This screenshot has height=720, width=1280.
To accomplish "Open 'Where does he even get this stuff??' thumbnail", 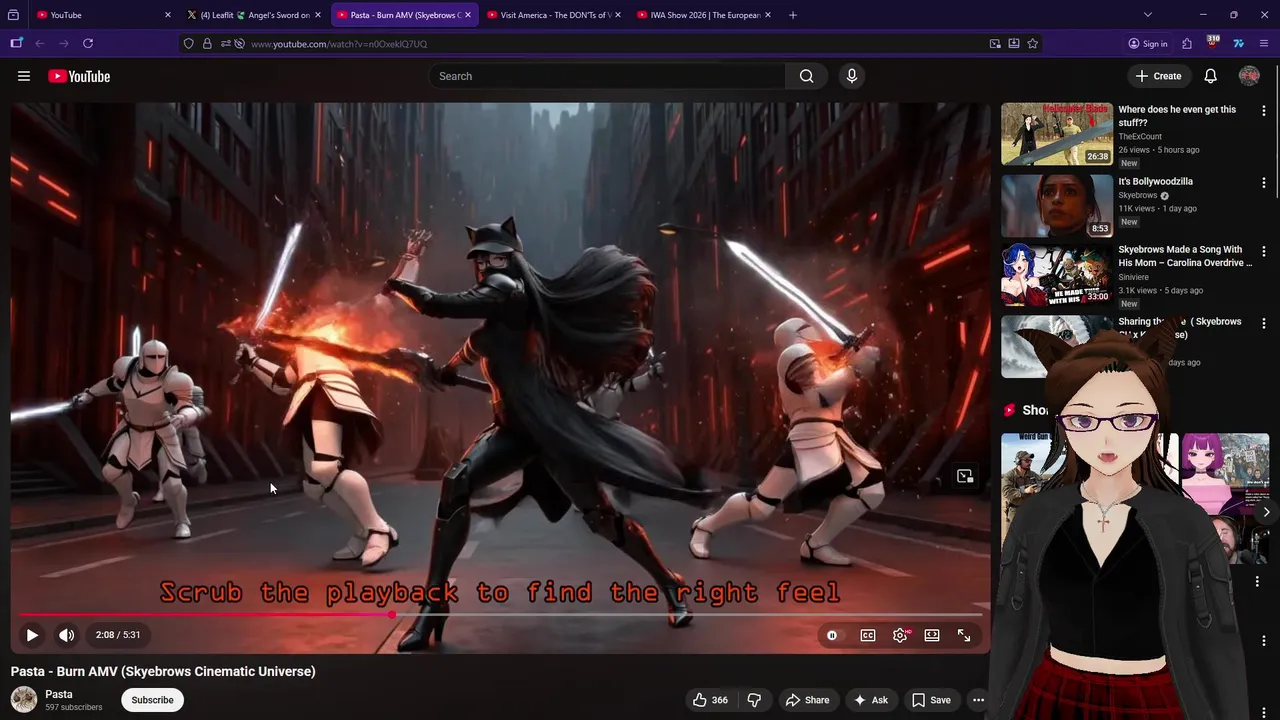I will (x=1057, y=134).
